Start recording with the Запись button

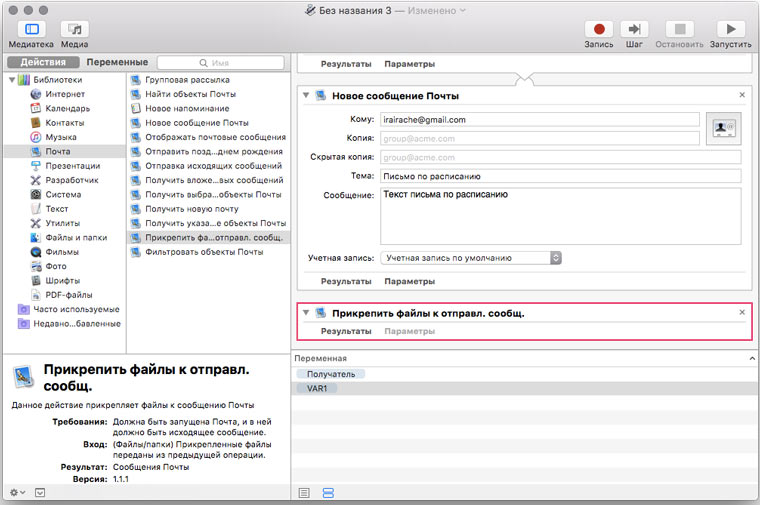[x=599, y=29]
